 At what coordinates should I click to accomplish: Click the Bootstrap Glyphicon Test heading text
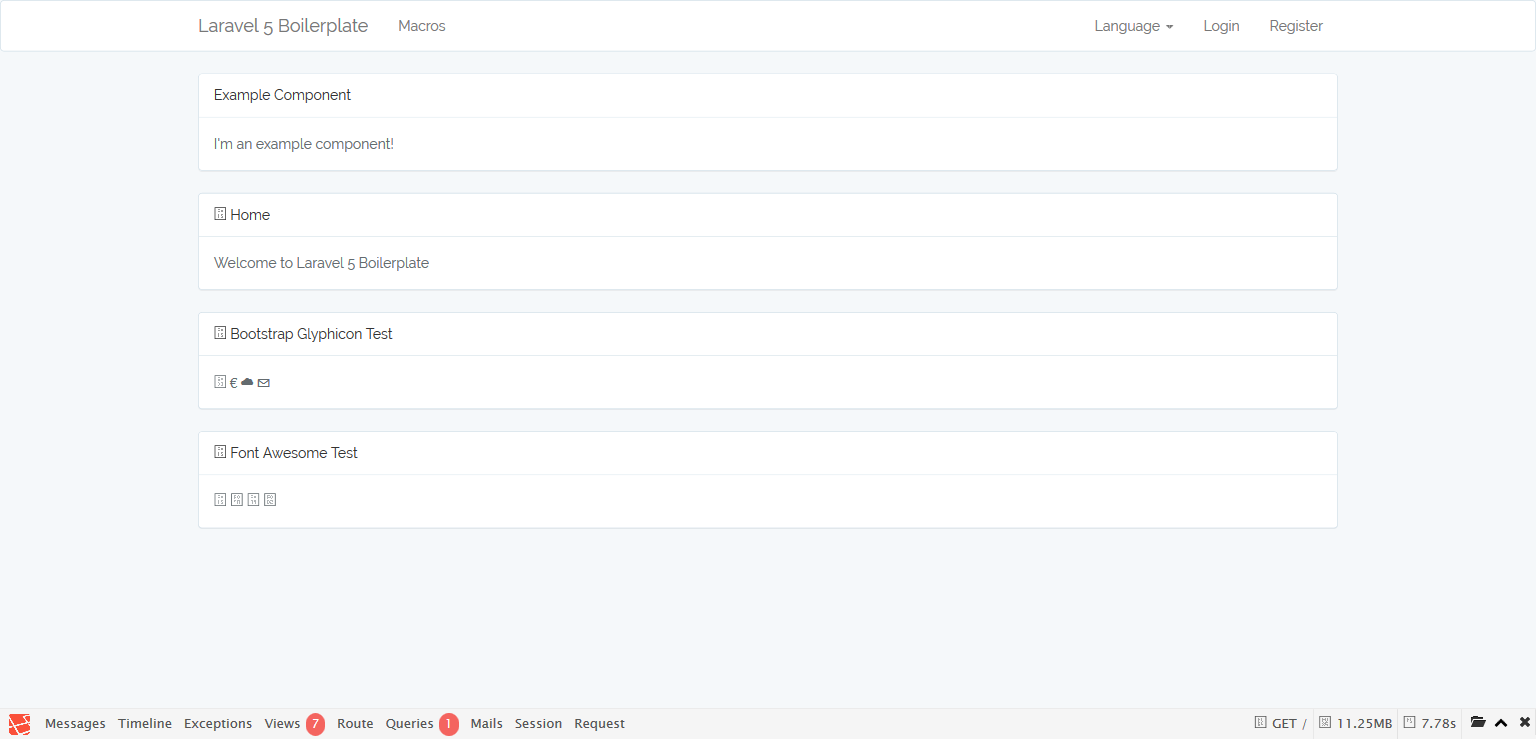pyautogui.click(x=311, y=334)
